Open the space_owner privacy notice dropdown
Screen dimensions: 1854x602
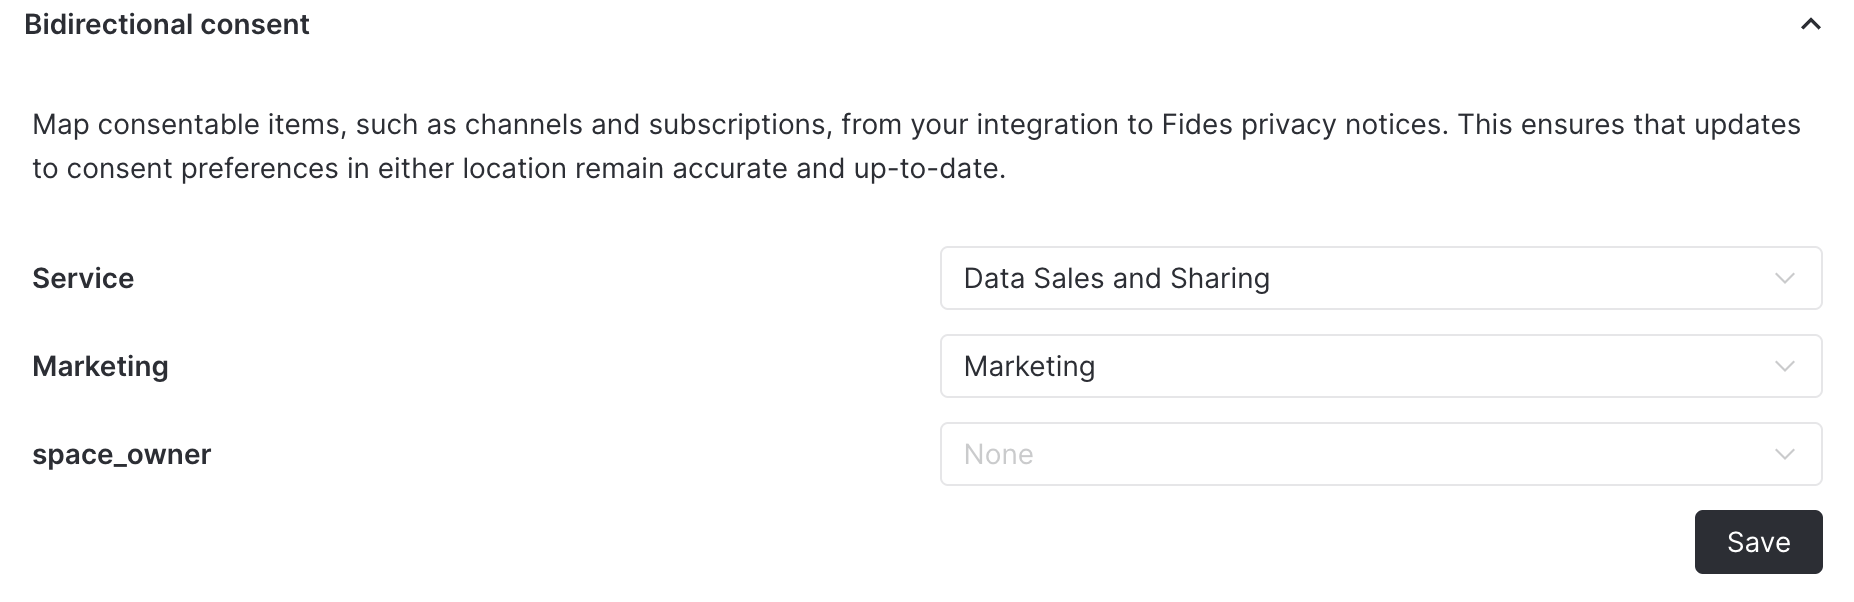click(x=1380, y=454)
